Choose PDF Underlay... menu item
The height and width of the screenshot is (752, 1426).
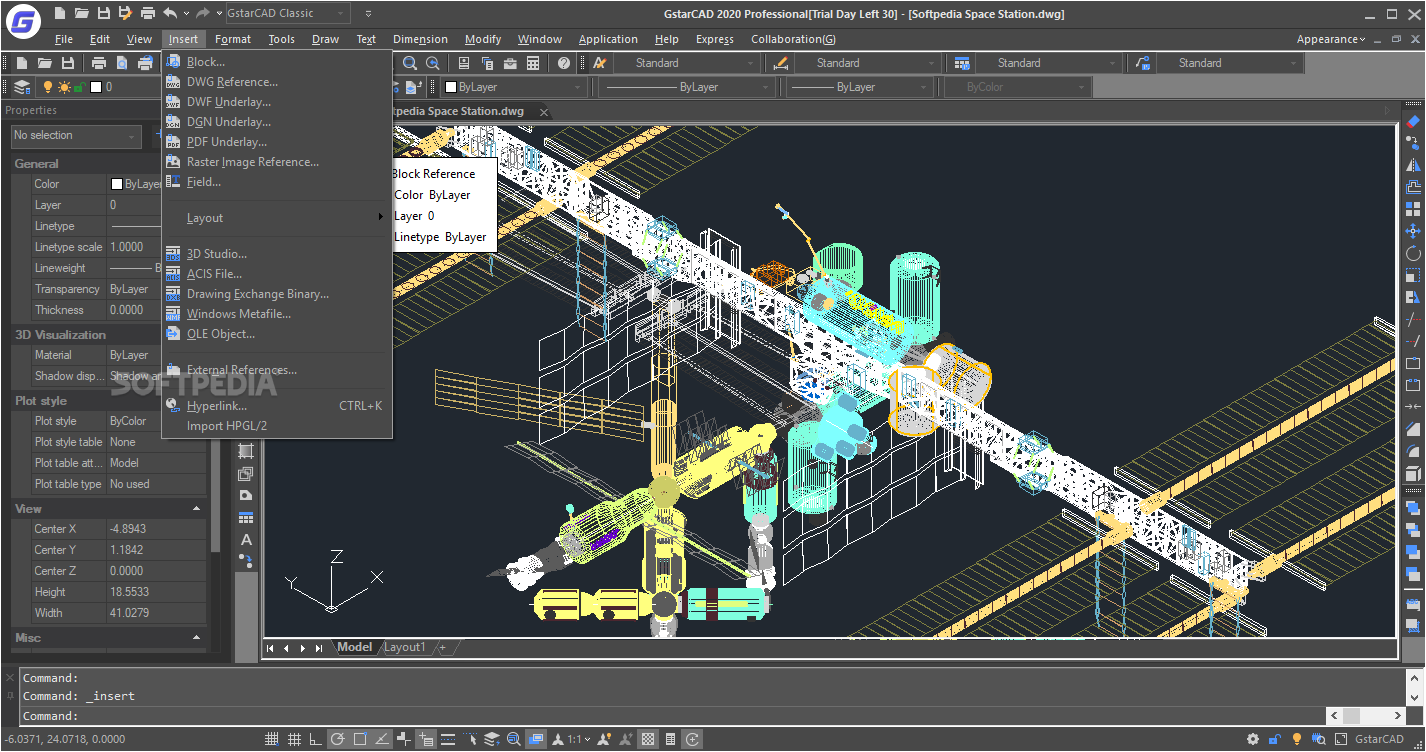(276, 142)
